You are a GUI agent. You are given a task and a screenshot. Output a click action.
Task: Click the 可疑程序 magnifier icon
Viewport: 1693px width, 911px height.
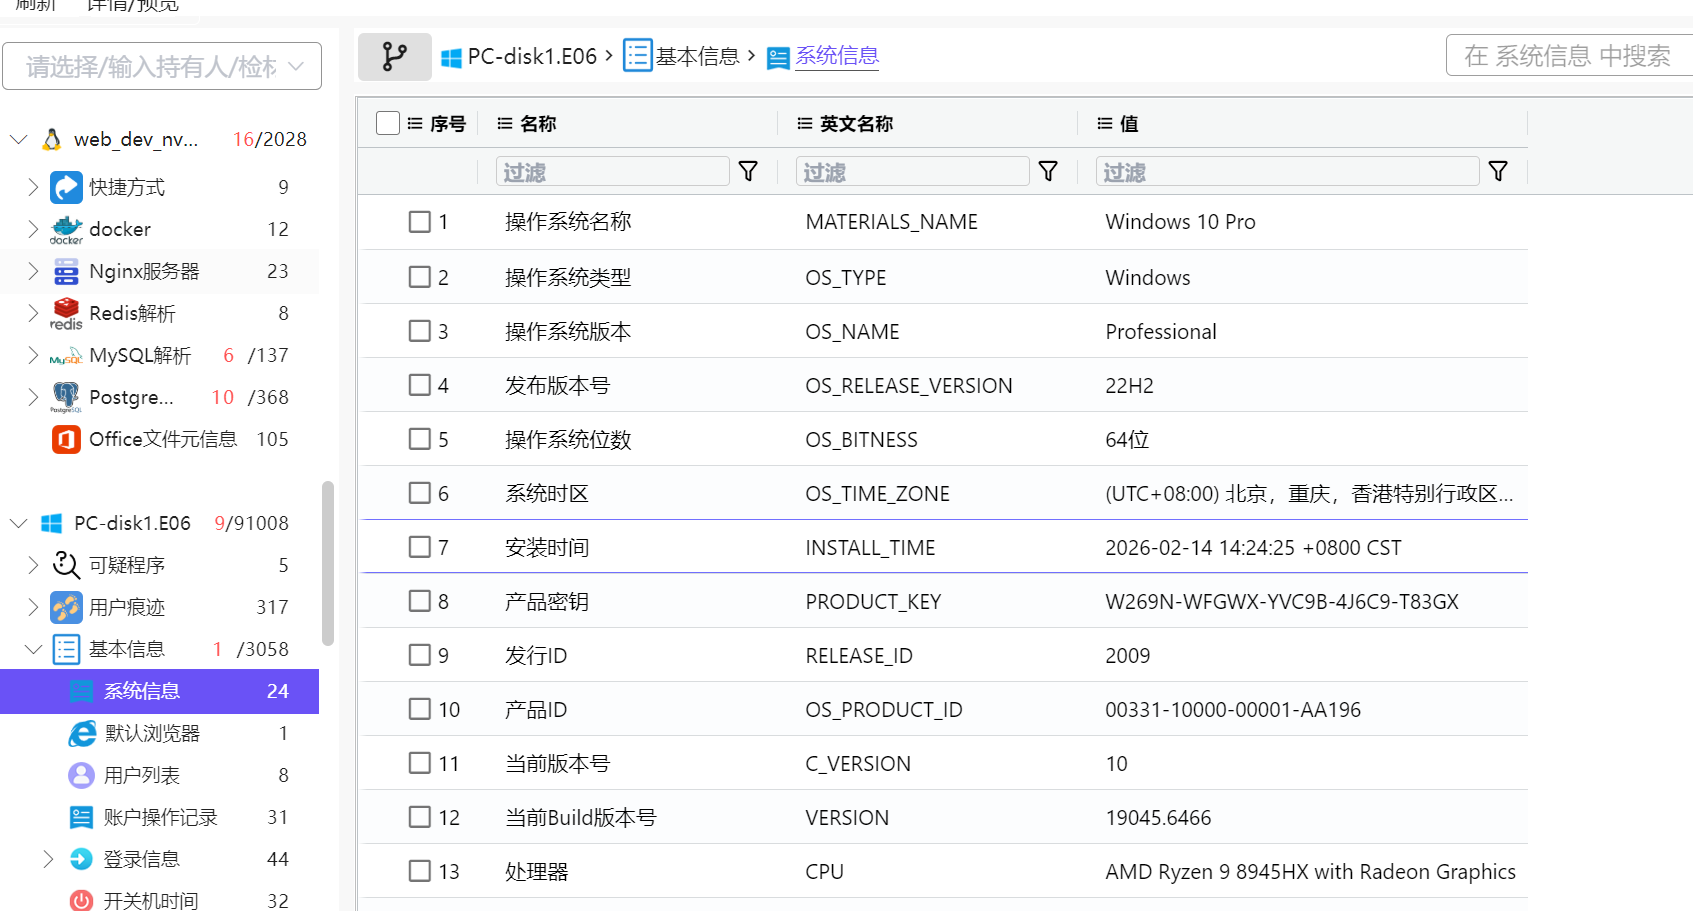[x=66, y=565]
